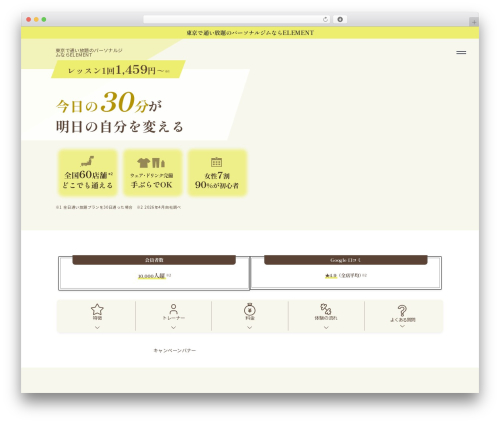The width and height of the screenshot is (500, 423).
Task: Click the 会員者数 header label
Action: coord(154,260)
